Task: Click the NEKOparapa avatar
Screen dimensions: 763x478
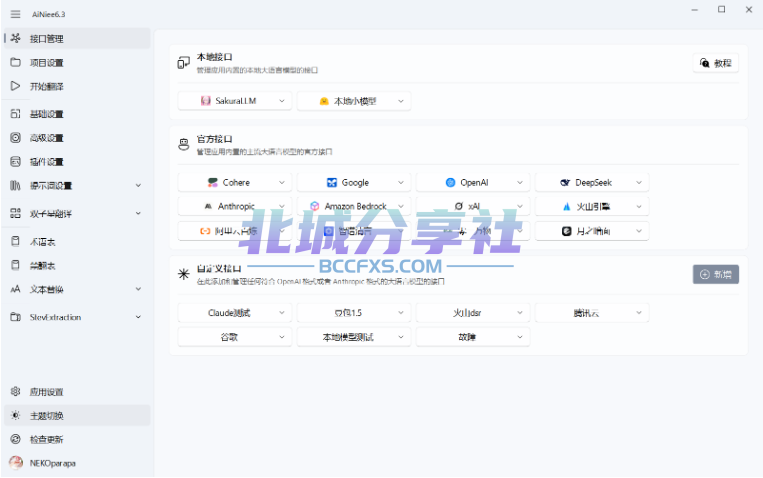Action: 16,462
